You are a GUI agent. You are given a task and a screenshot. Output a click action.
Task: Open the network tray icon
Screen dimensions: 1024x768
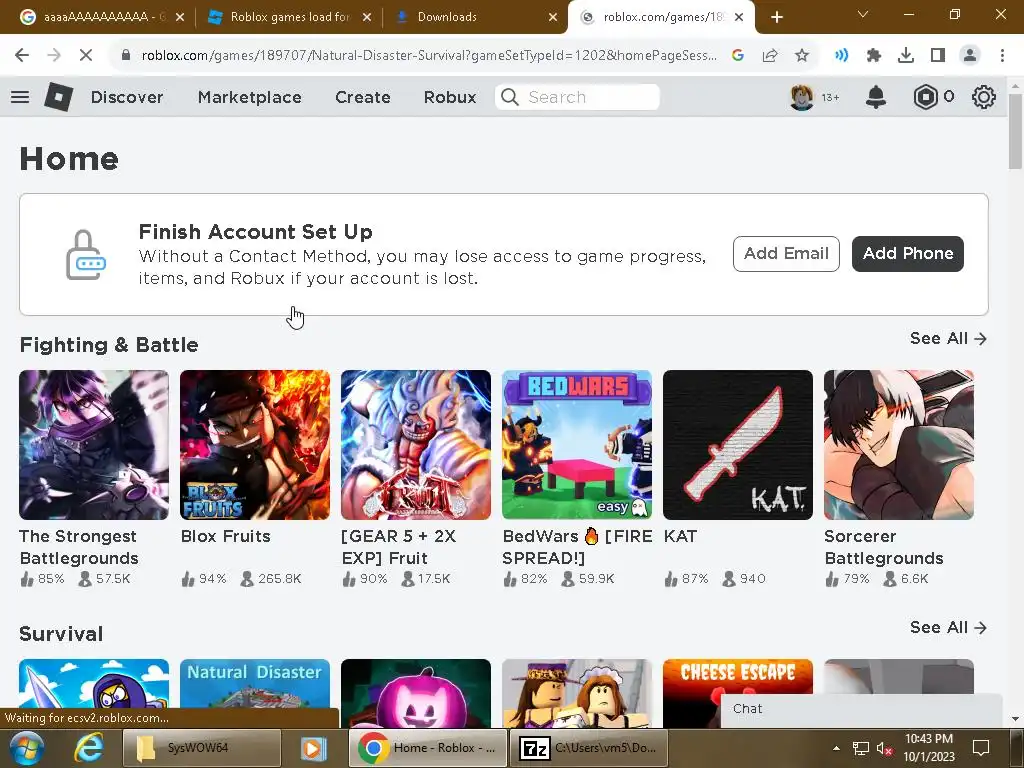(861, 749)
